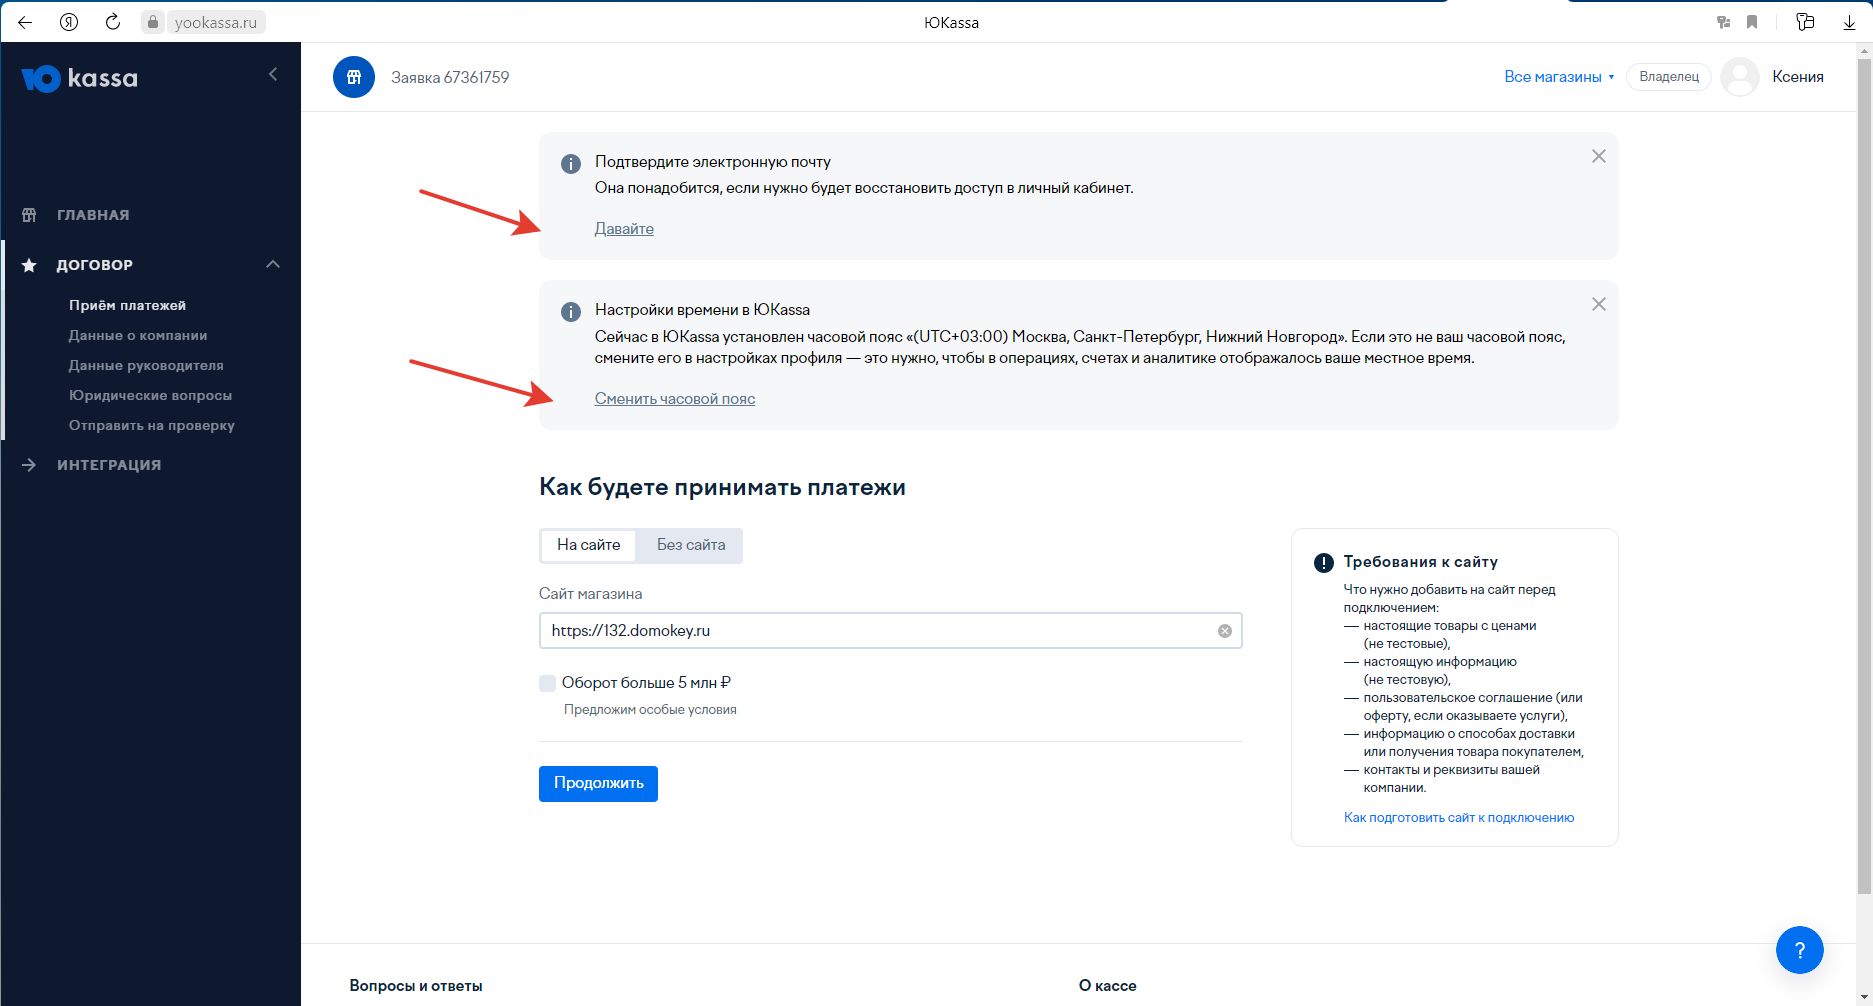The image size is (1873, 1006).
Task: Close the email confirmation notice
Action: point(1599,156)
